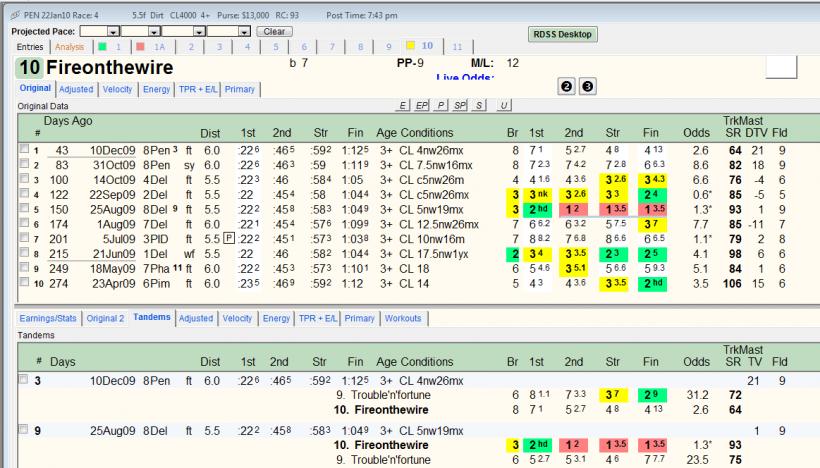Switch to the Entries tab

click(x=30, y=47)
